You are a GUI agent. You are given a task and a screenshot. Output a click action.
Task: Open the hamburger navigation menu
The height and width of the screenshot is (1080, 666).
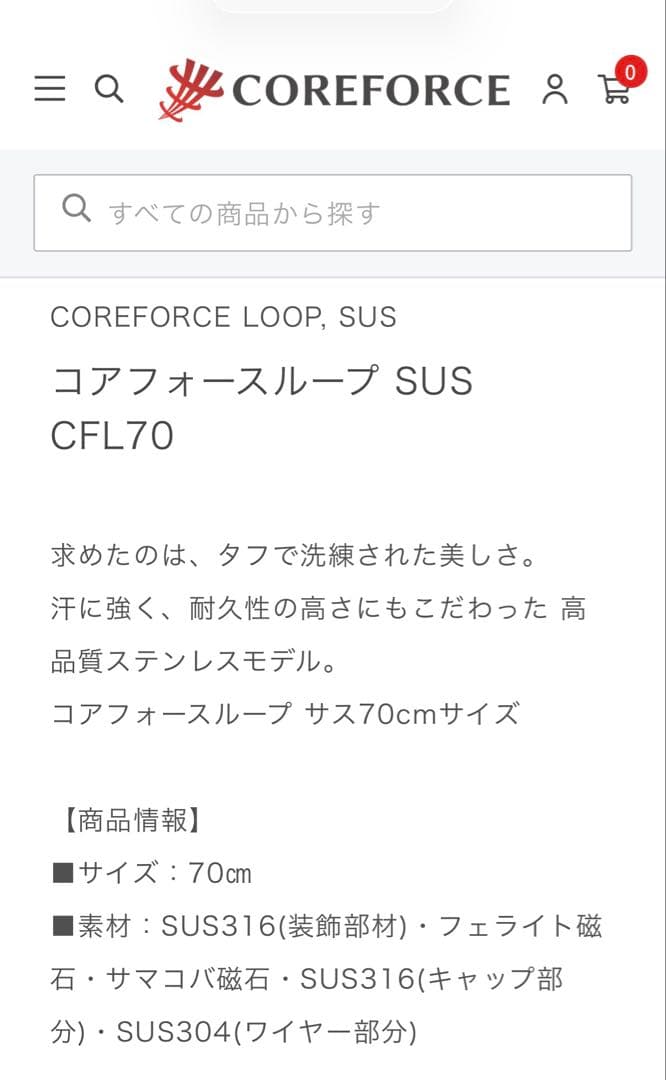48,89
